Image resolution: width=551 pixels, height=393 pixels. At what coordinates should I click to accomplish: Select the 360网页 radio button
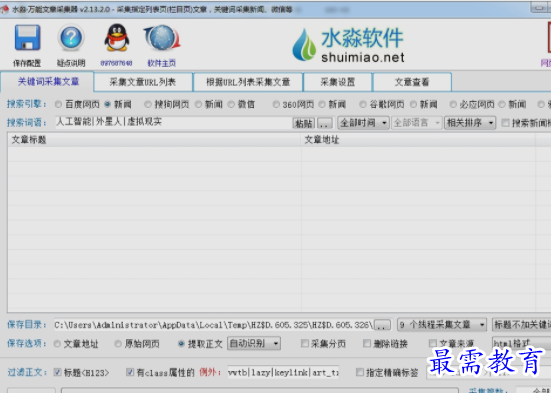(276, 104)
